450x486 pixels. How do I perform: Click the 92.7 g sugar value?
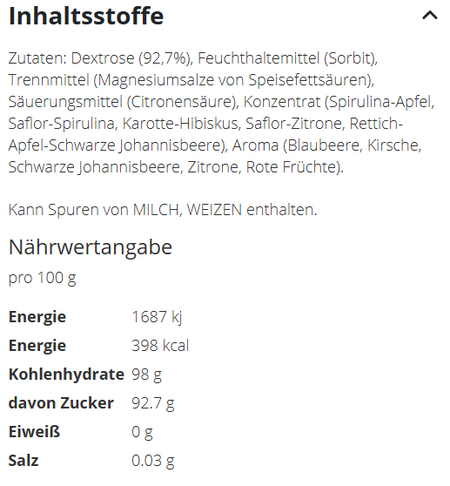(x=153, y=403)
